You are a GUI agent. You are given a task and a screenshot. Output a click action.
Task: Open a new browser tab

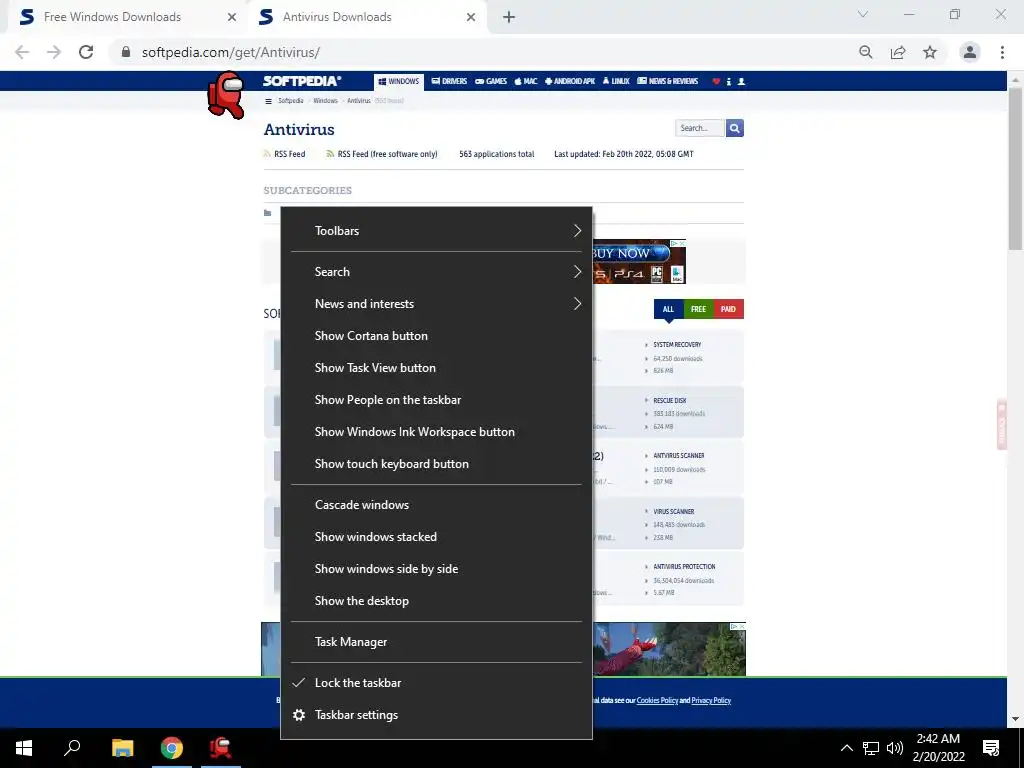509,17
